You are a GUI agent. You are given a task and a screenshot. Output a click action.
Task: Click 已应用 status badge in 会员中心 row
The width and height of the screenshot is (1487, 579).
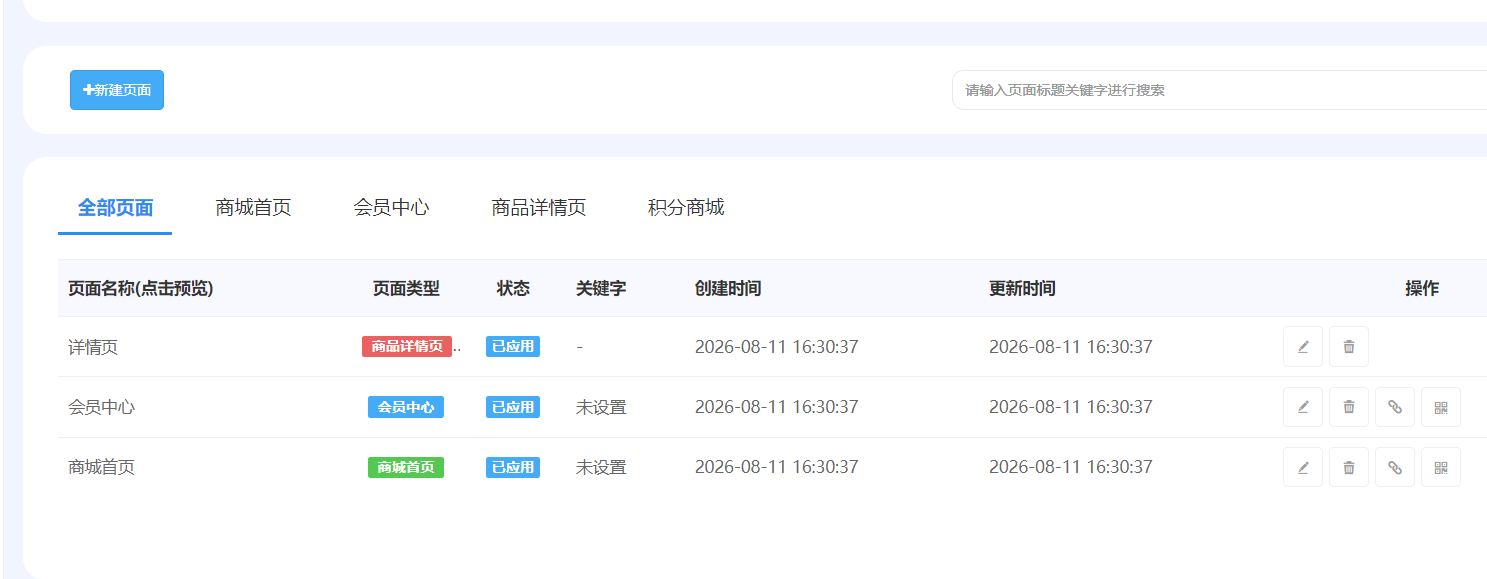click(x=513, y=407)
